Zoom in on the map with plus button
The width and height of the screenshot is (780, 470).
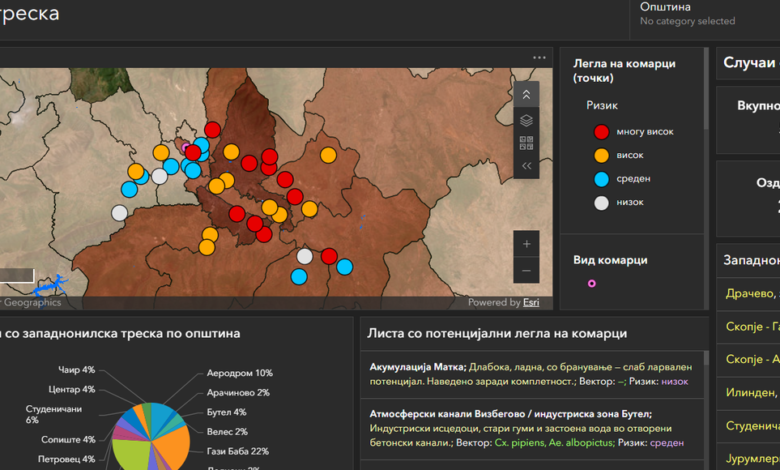click(x=526, y=244)
